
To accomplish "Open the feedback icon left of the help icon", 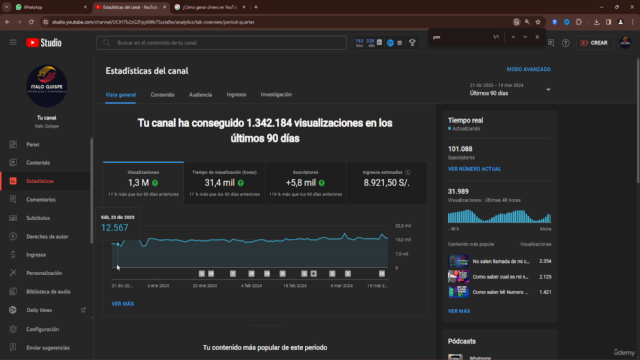I will click(551, 42).
